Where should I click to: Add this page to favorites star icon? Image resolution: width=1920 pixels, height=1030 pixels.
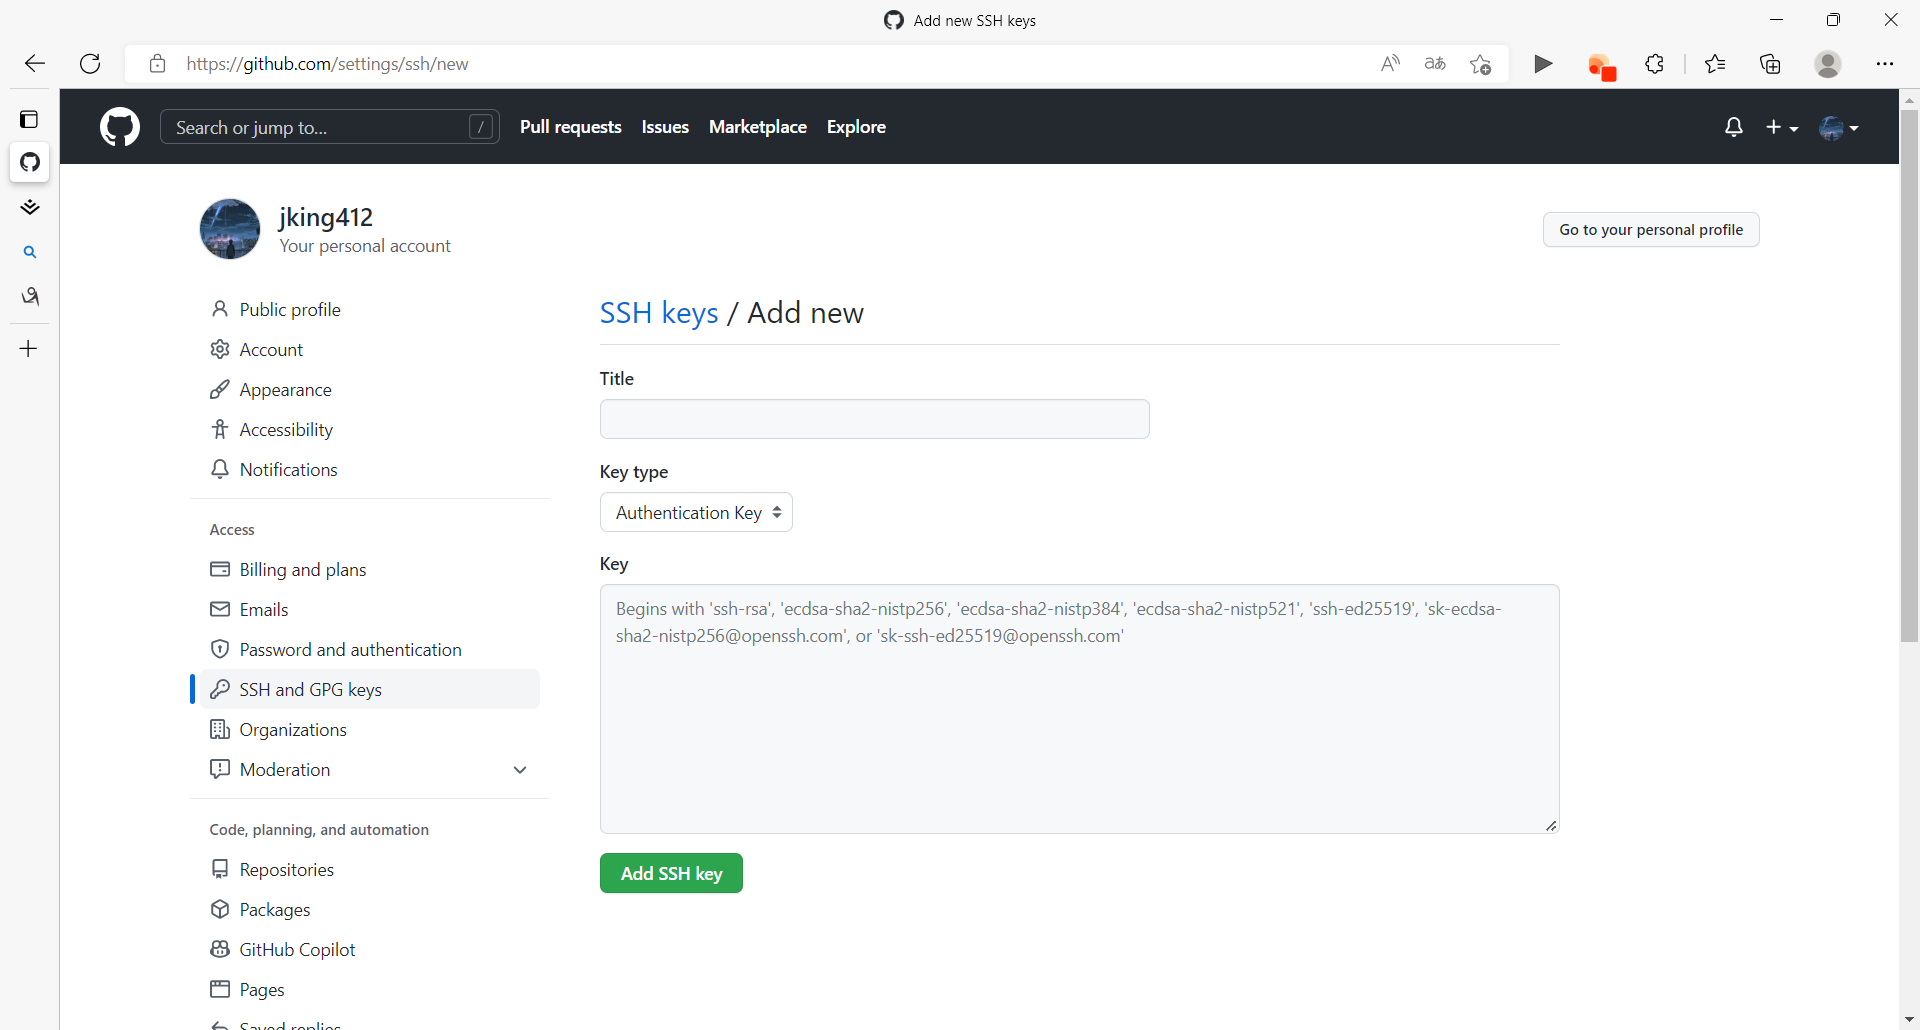coord(1481,64)
